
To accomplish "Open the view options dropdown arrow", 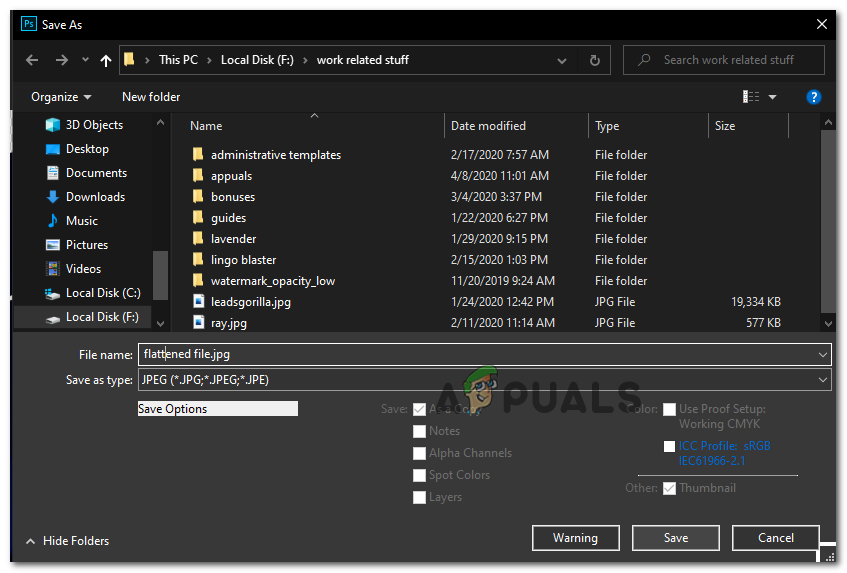I will tap(772, 97).
